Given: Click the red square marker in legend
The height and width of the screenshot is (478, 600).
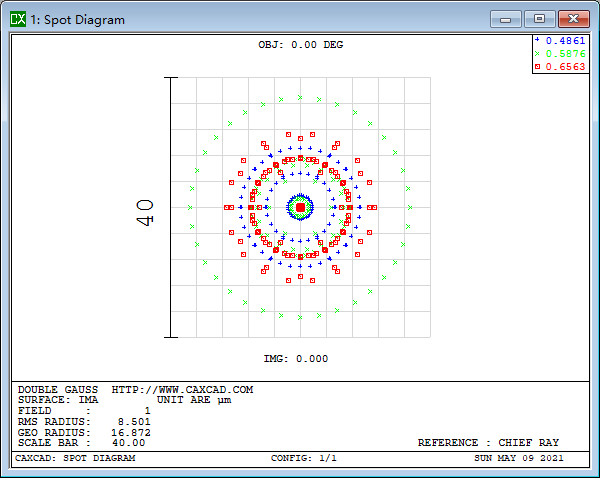Looking at the screenshot, I should pos(537,67).
